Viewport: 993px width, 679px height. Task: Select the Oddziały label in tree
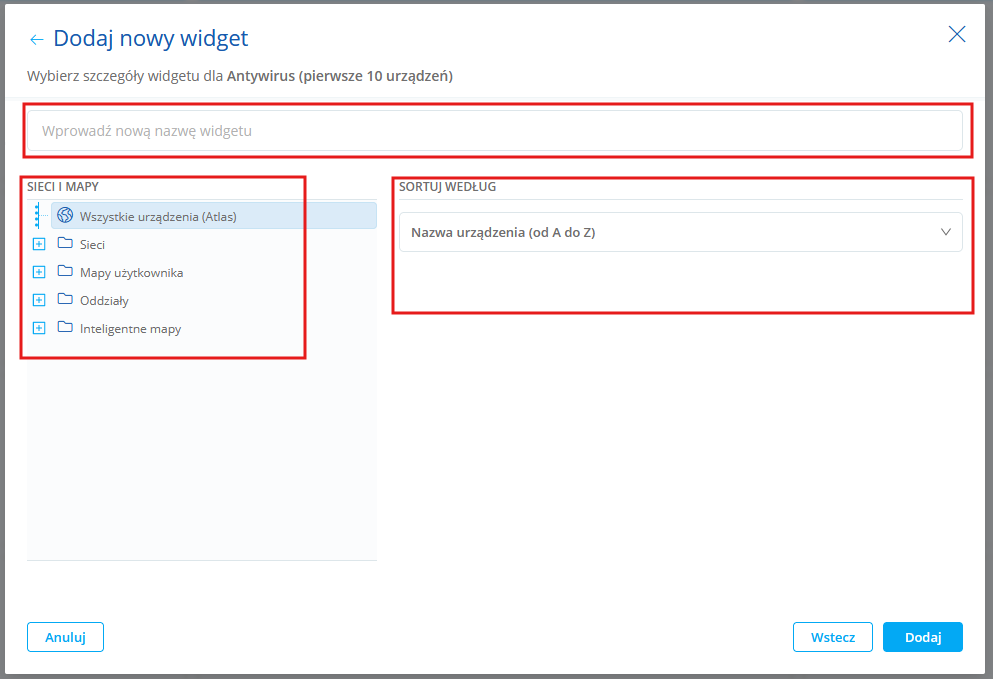coord(104,300)
